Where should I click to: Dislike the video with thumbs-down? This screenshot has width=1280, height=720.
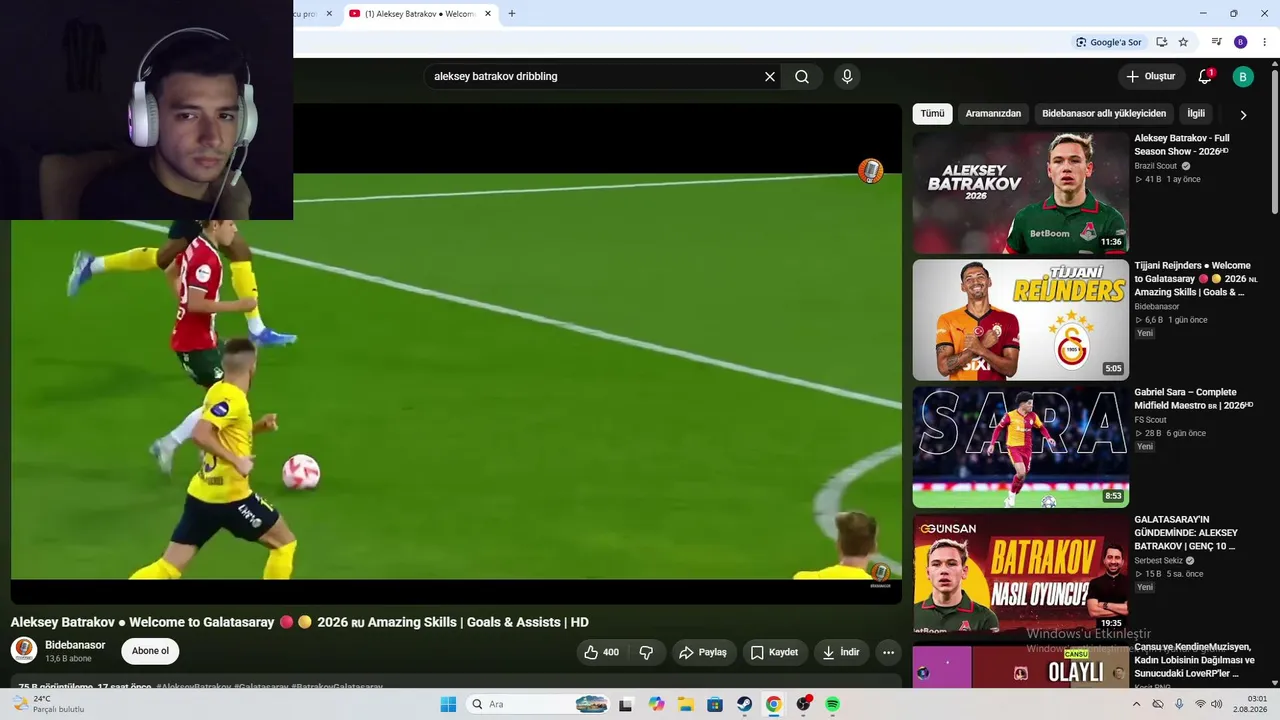[646, 652]
